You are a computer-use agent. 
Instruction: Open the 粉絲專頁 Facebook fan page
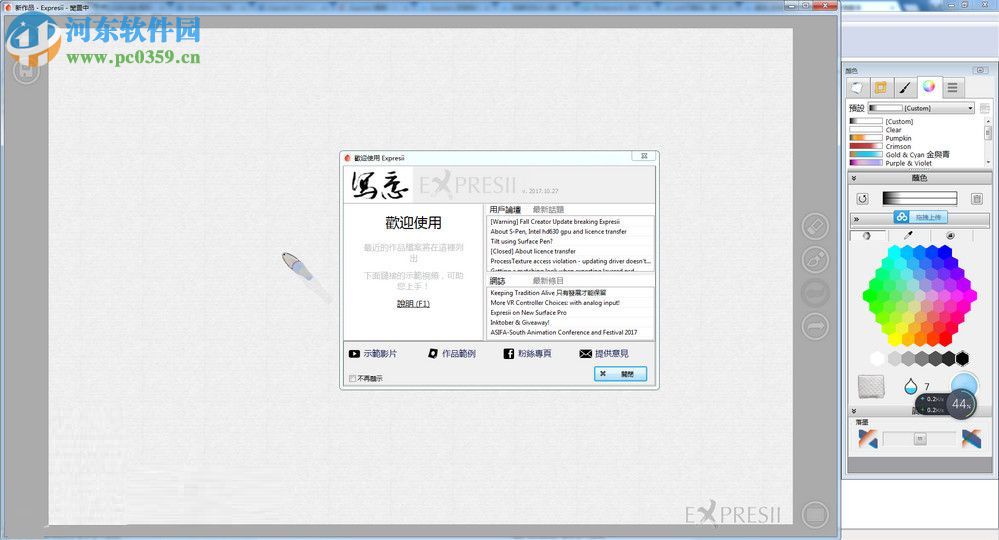click(x=528, y=353)
